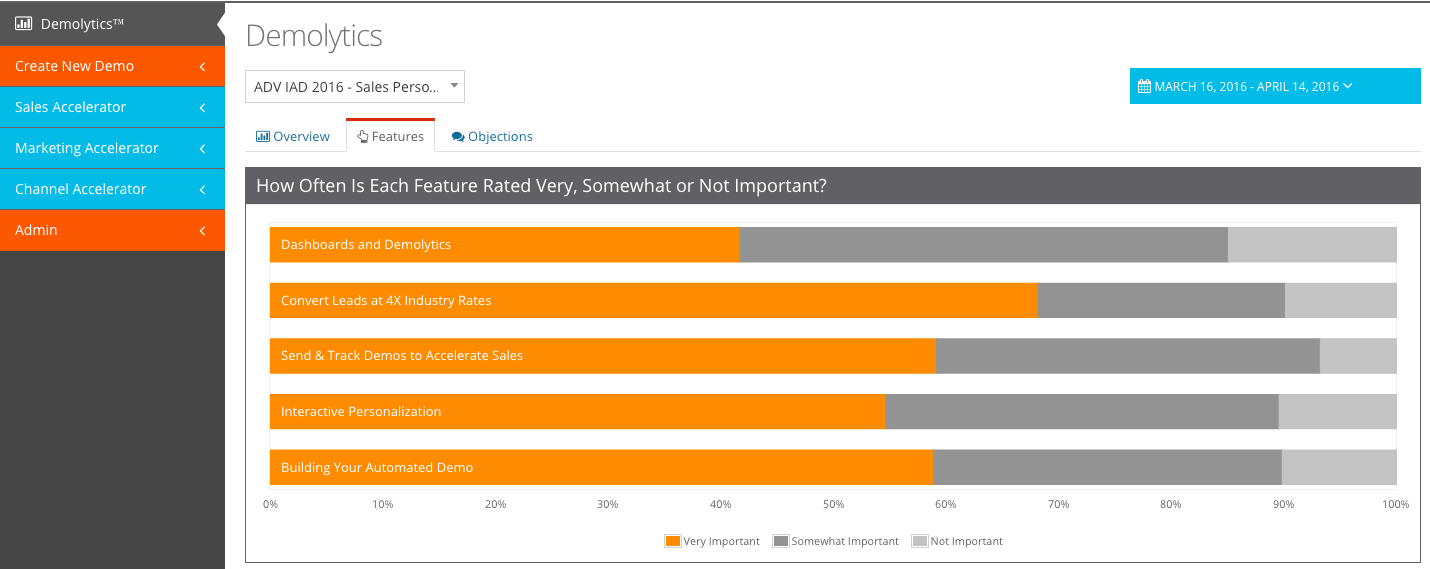Open the Marketing Accelerator menu item

click(87, 148)
